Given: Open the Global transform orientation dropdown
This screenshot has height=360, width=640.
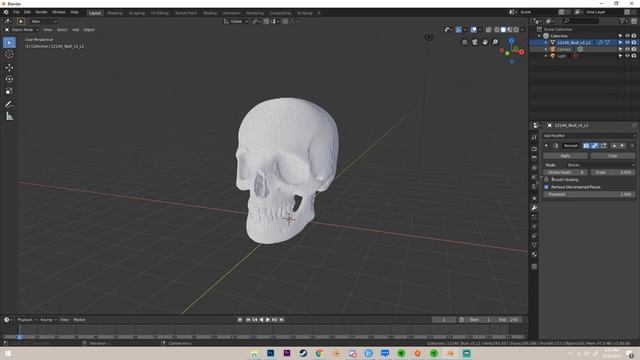Looking at the screenshot, I should 236,21.
